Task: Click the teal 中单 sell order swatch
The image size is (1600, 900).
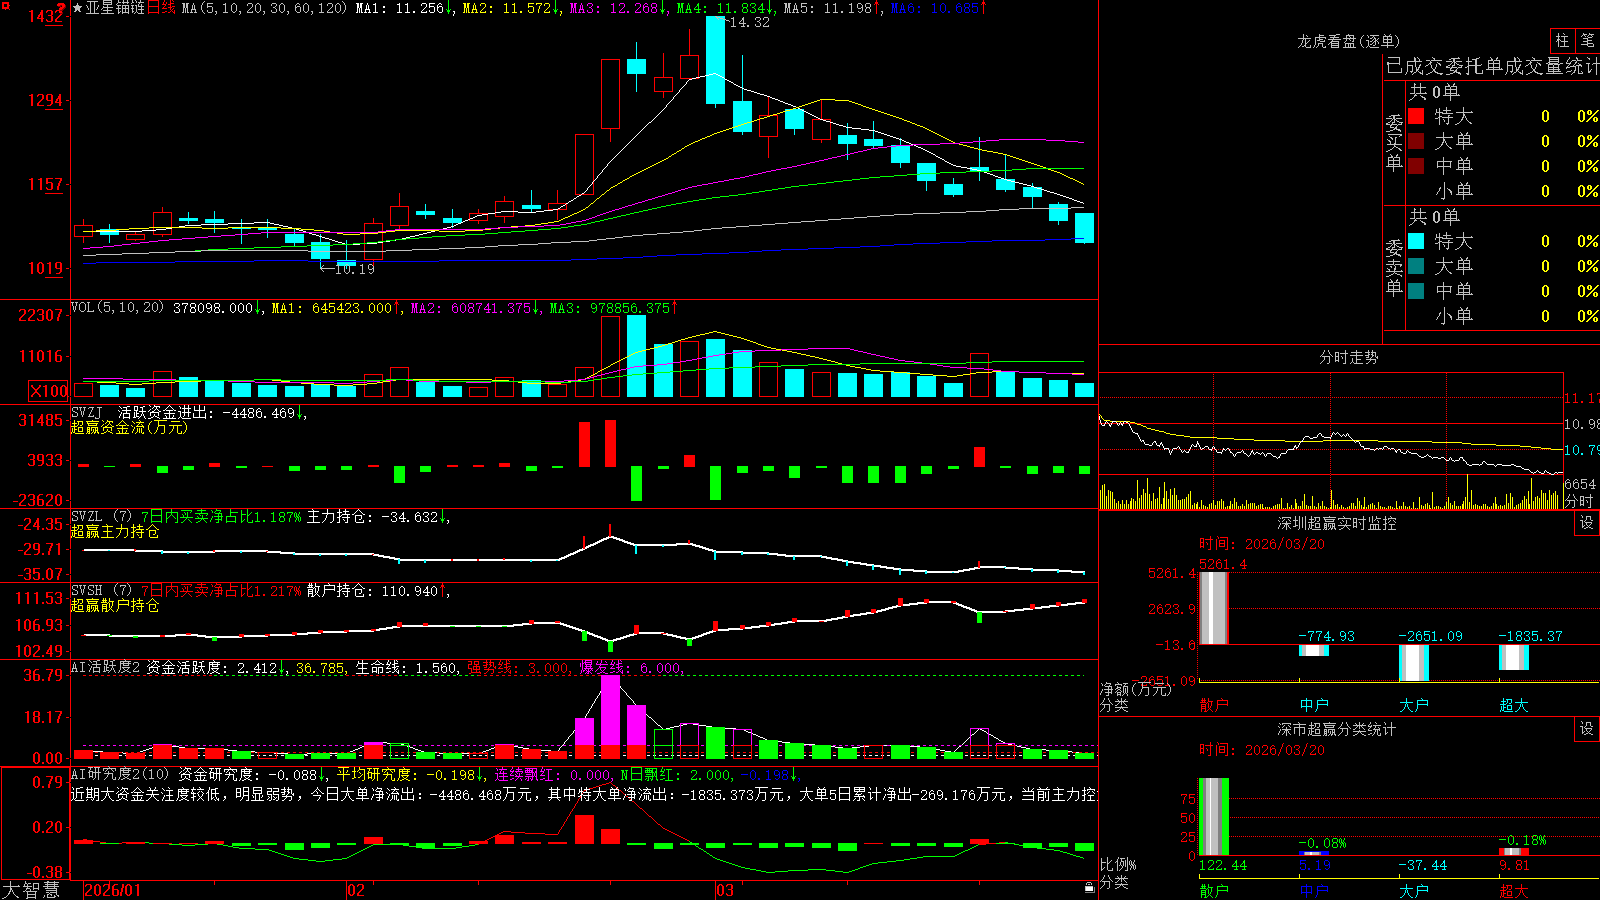Action: pos(1416,291)
